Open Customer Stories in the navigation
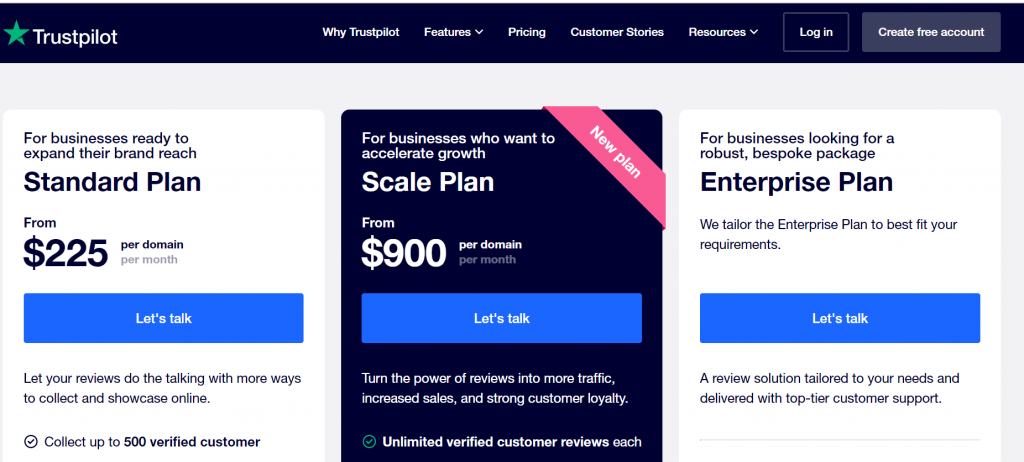The image size is (1024, 462). (x=617, y=32)
